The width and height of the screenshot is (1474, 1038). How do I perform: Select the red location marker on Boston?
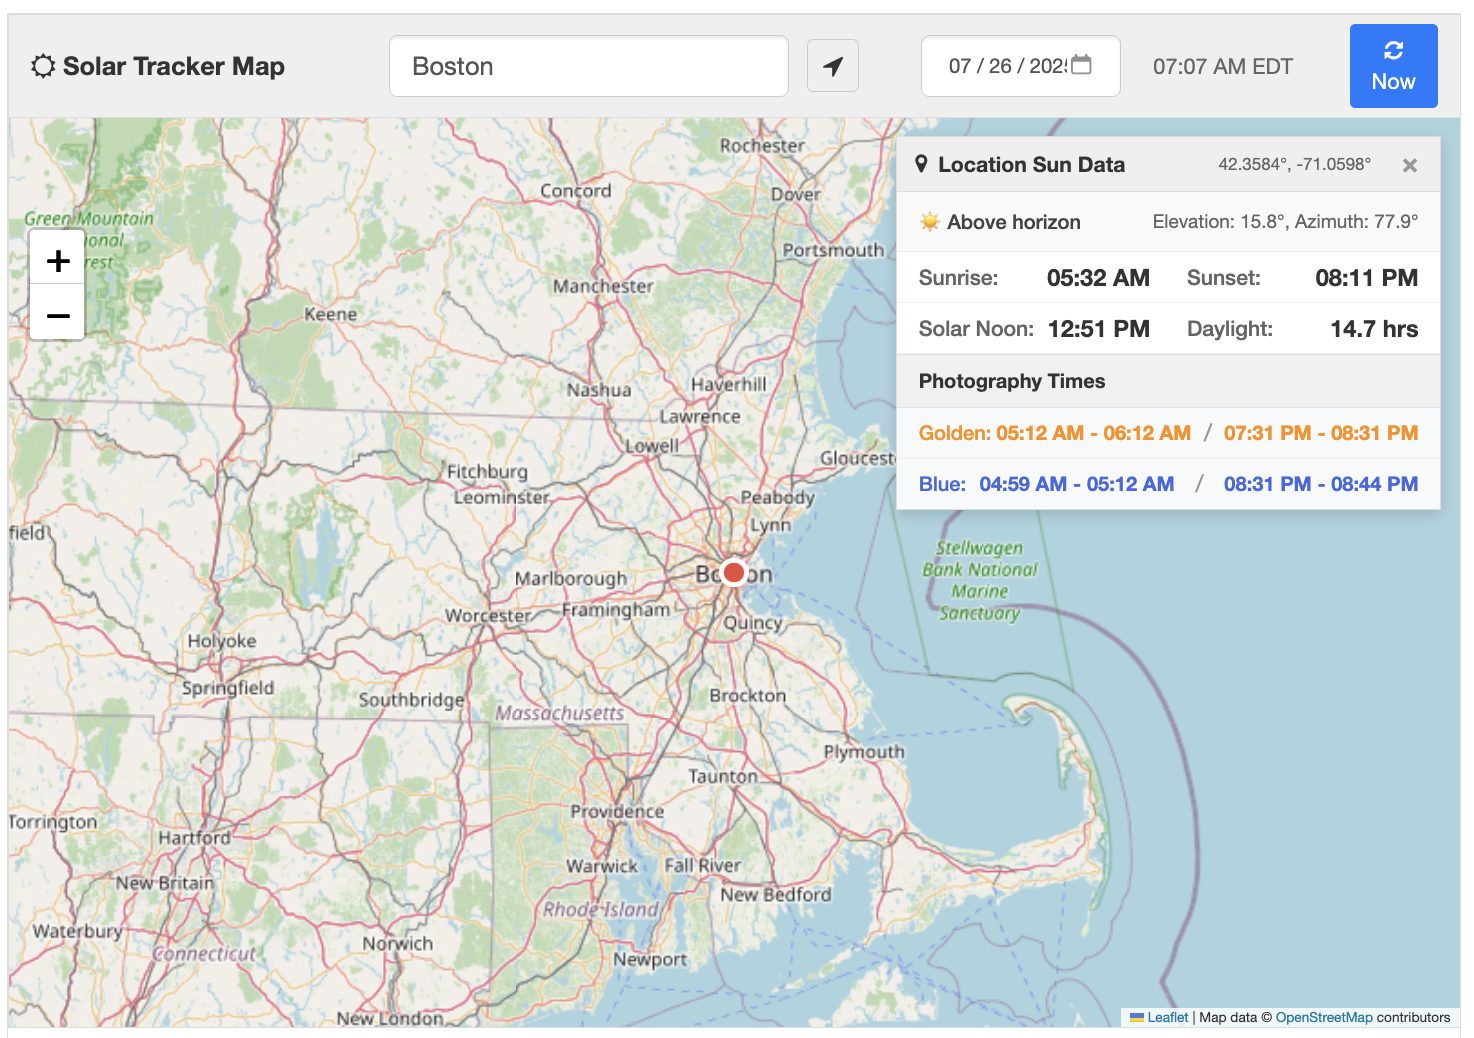point(734,571)
